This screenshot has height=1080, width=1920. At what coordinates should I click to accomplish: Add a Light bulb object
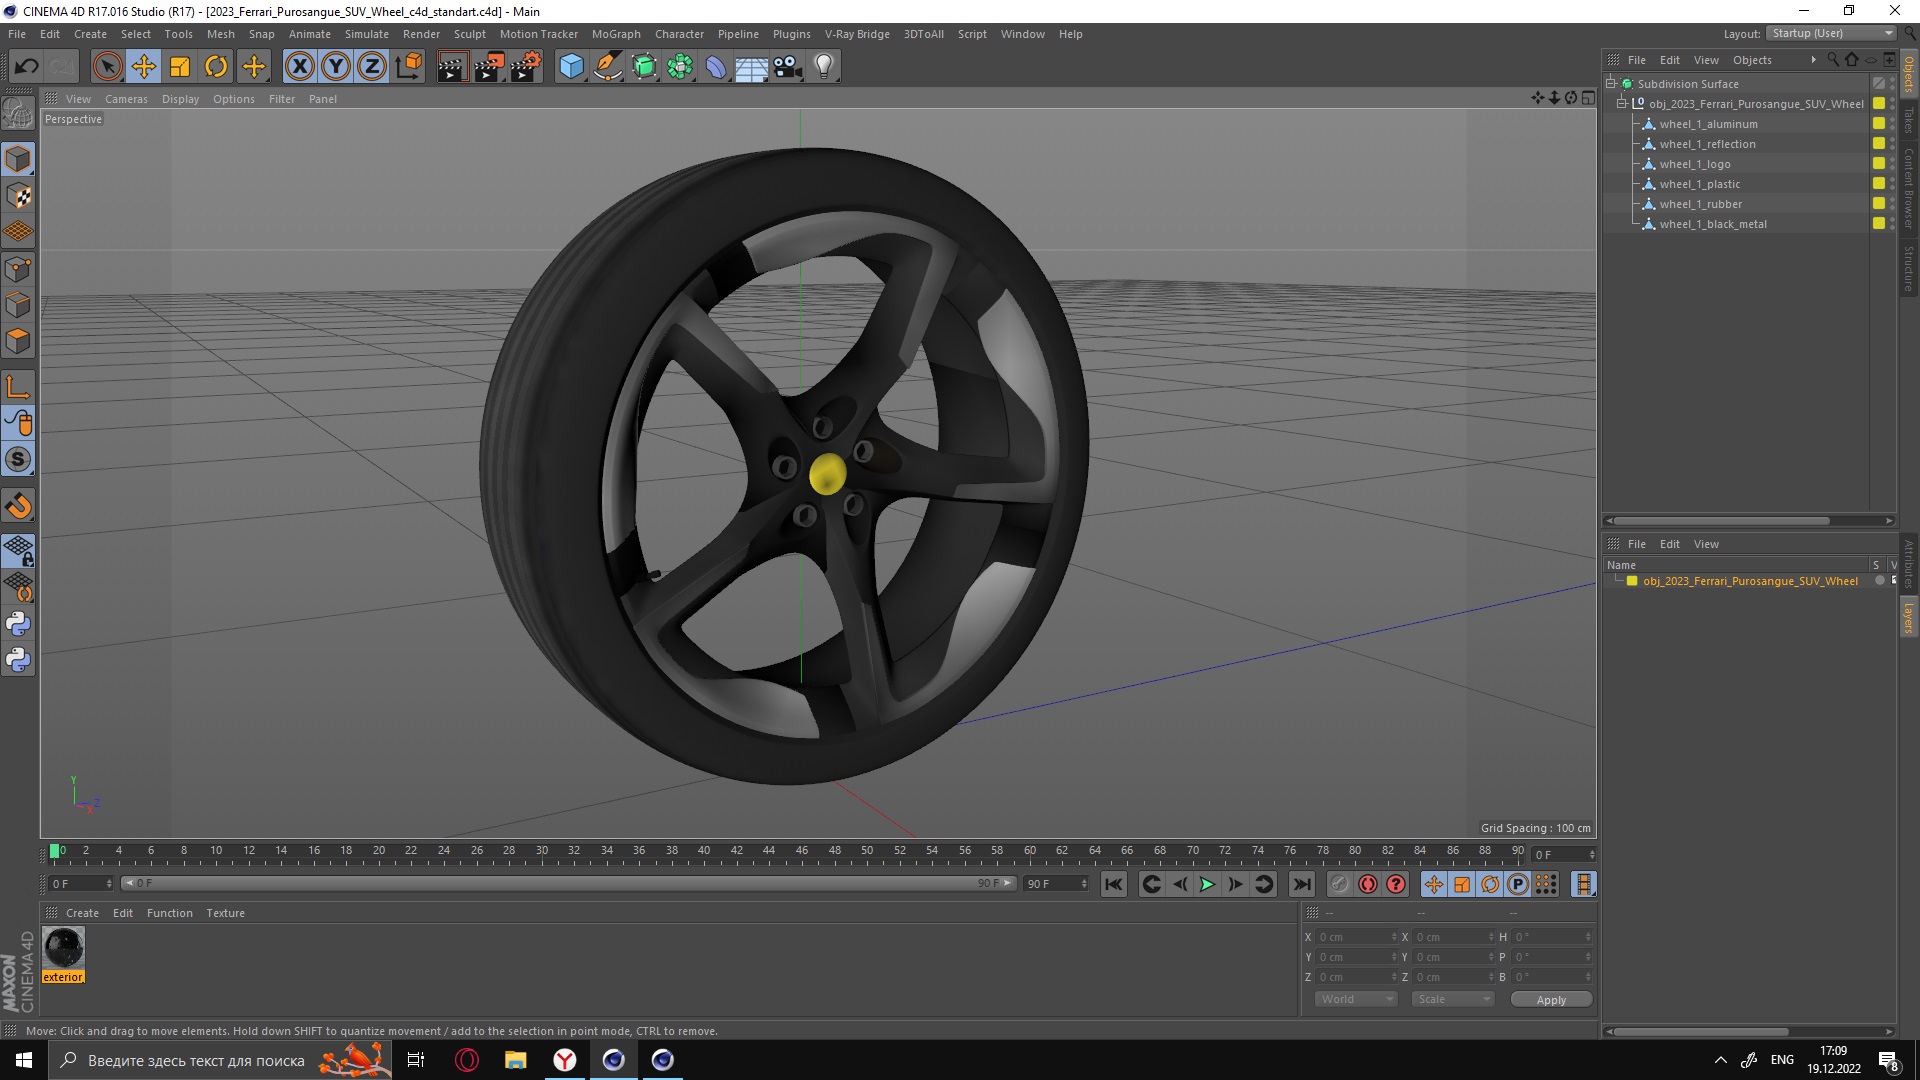coord(824,67)
